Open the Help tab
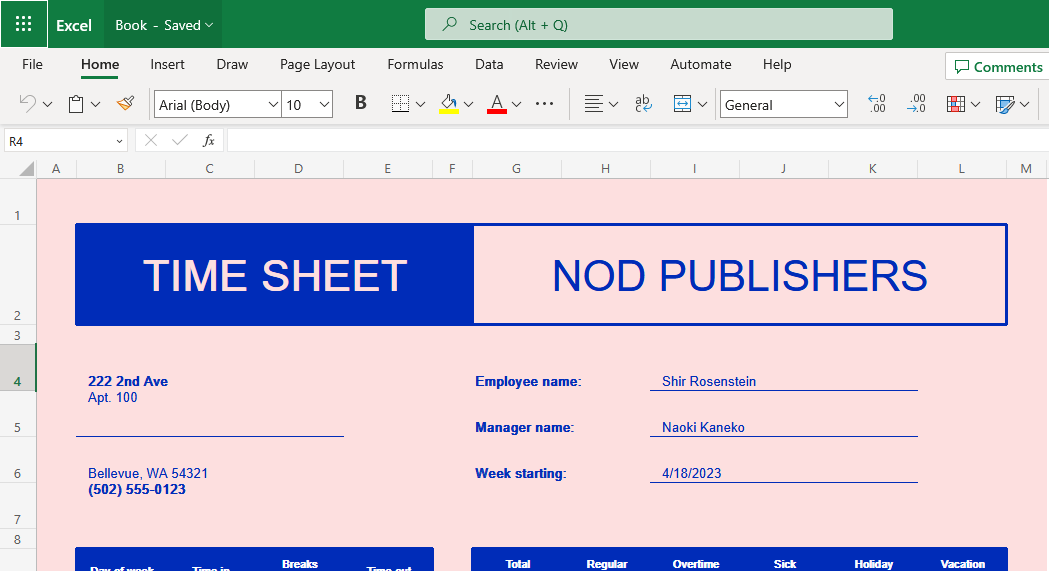 pyautogui.click(x=777, y=64)
